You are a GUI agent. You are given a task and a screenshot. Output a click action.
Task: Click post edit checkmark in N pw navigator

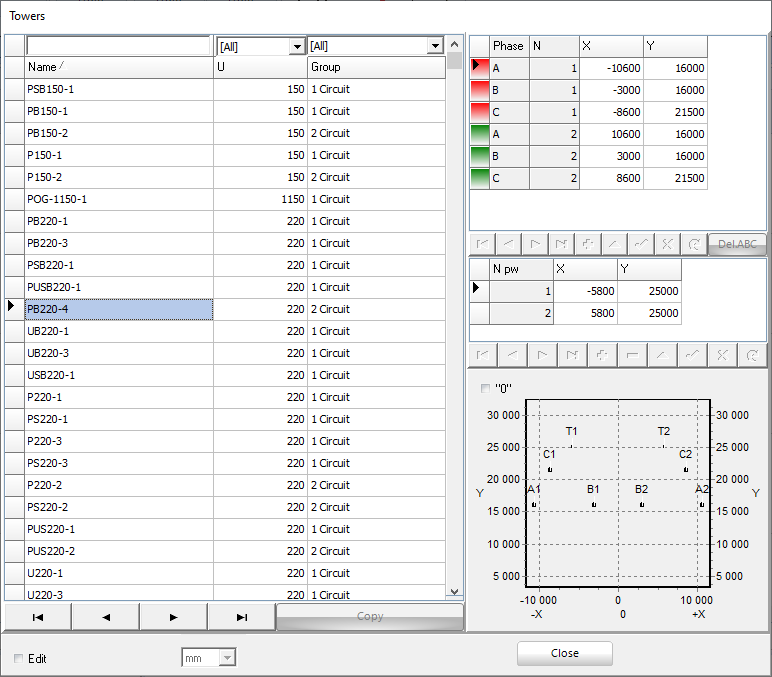(692, 355)
